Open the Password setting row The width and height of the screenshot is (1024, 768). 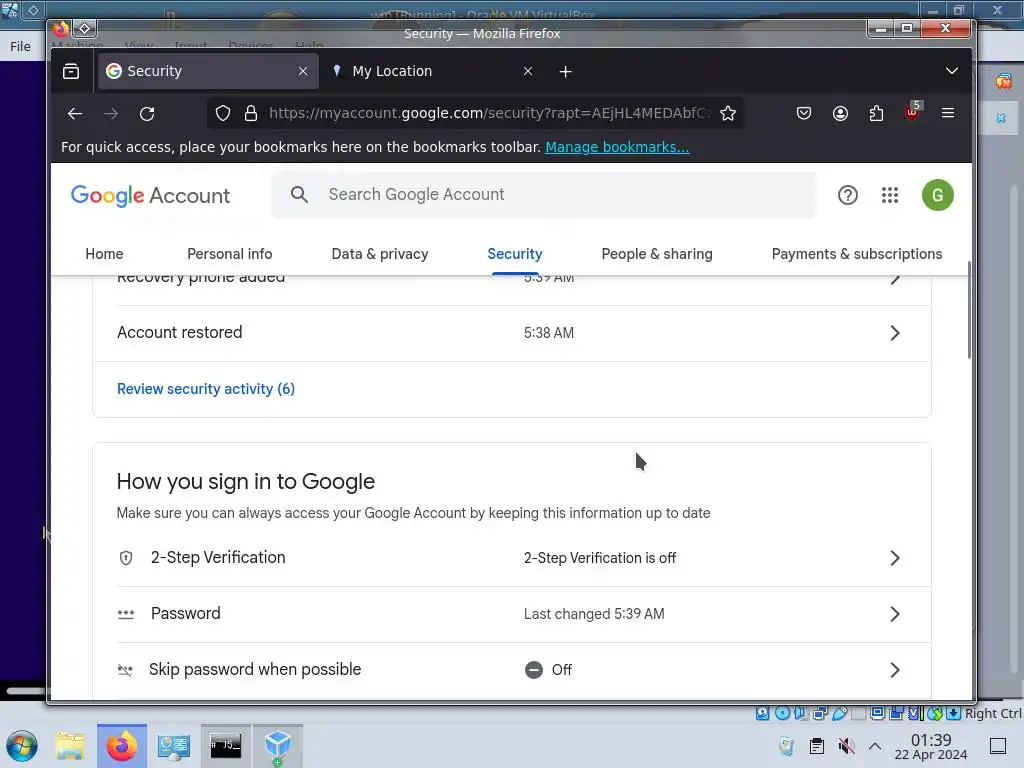(x=512, y=615)
